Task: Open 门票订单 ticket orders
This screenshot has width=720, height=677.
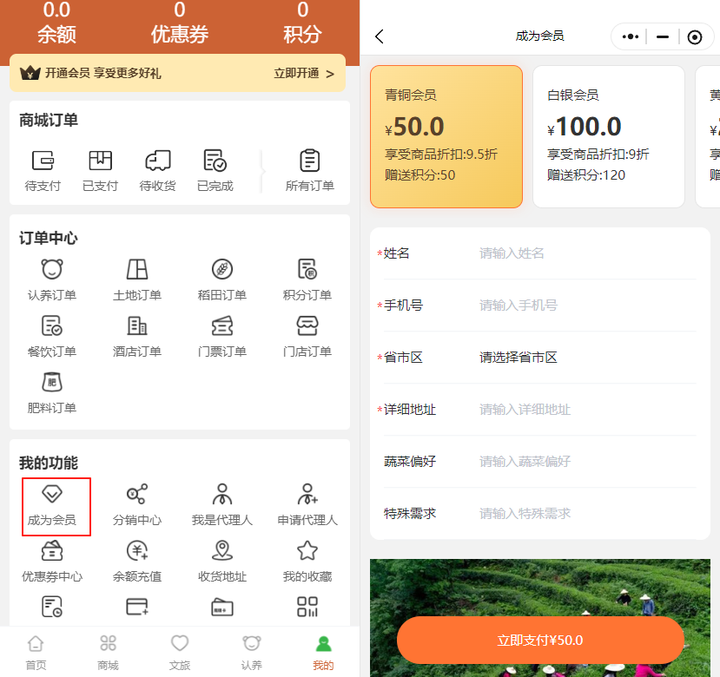Action: [222, 336]
